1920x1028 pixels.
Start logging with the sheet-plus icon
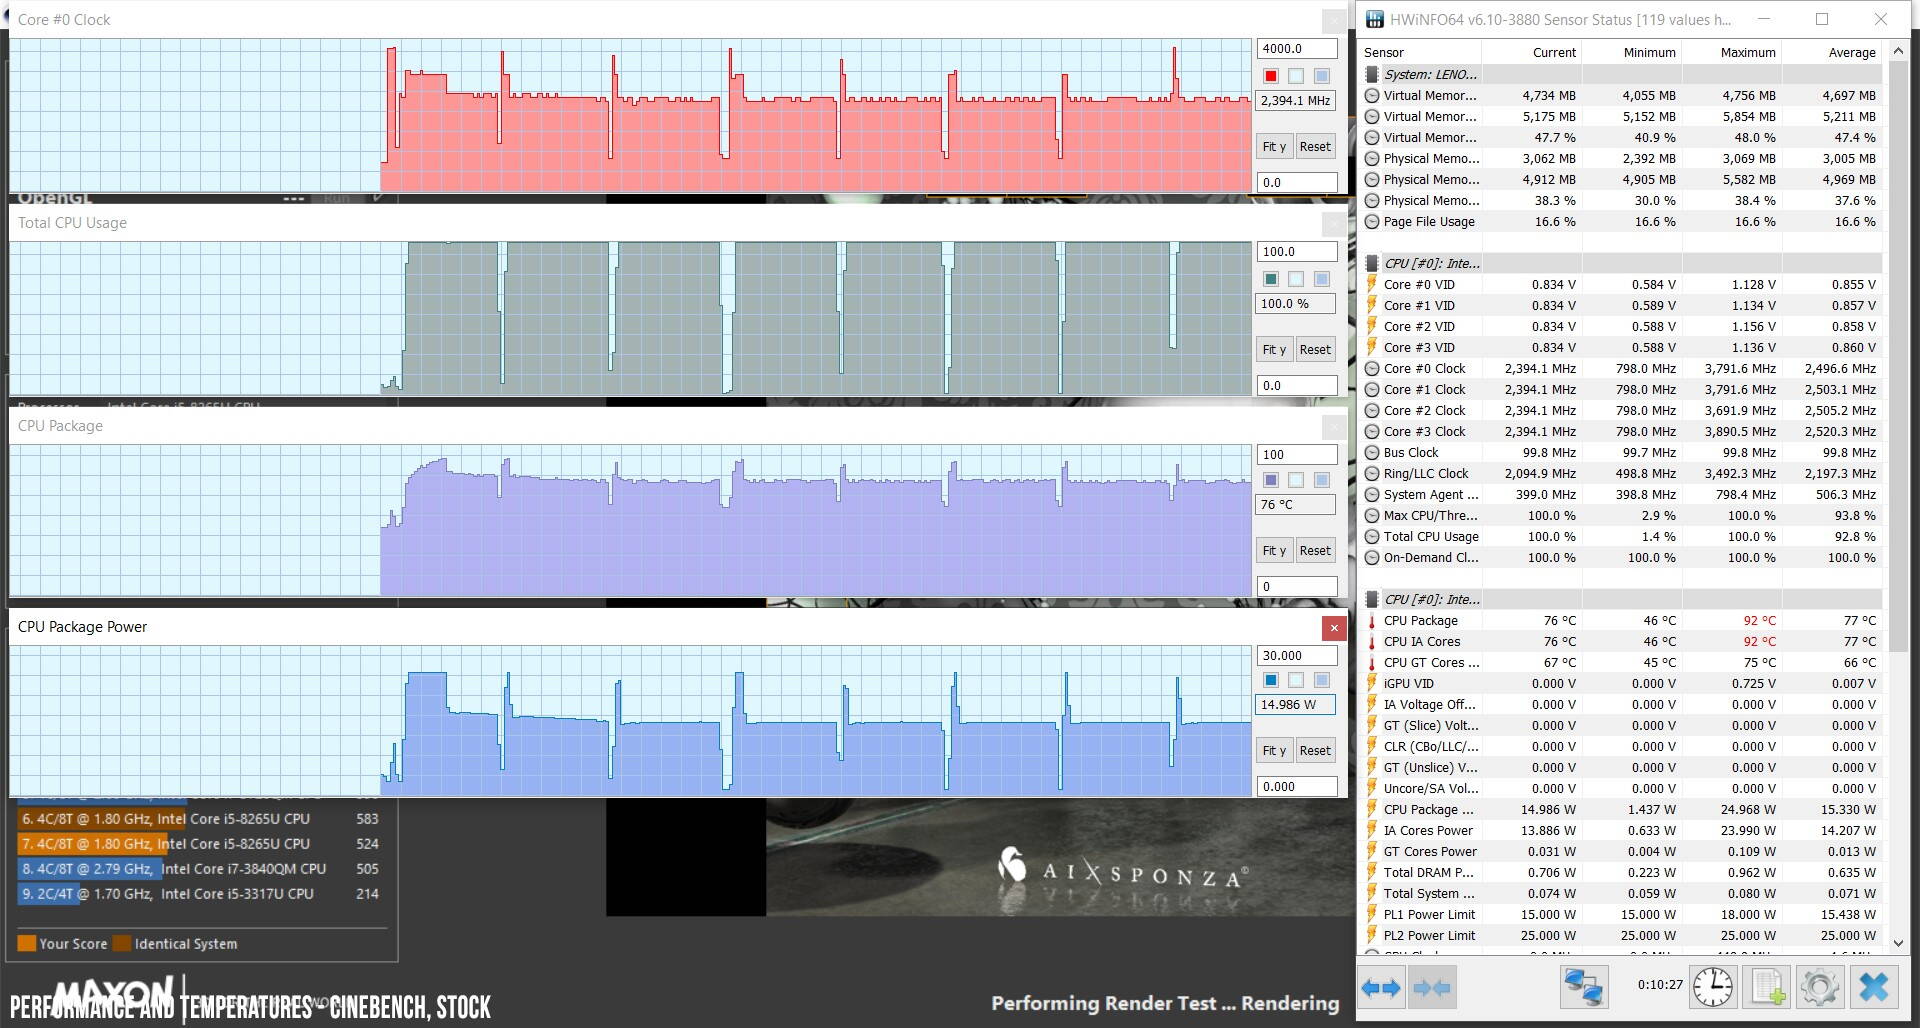pos(1766,987)
